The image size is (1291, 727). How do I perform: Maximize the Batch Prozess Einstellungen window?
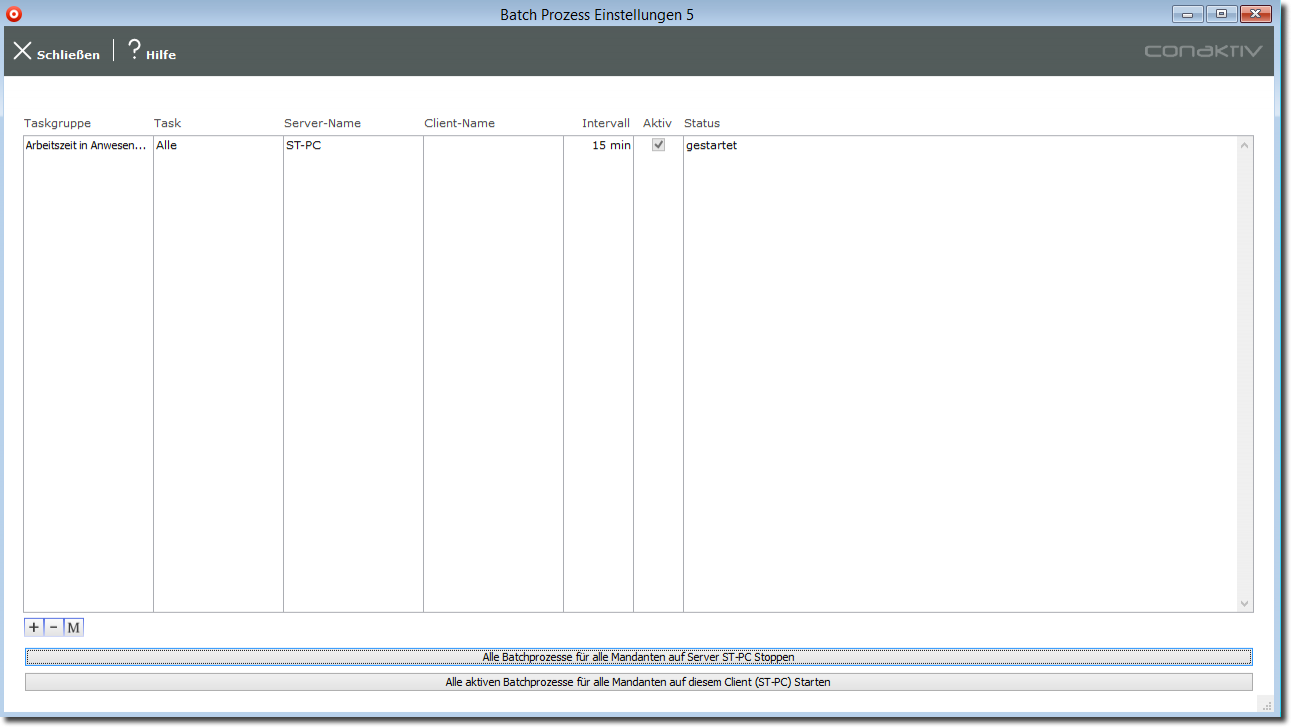coord(1221,14)
